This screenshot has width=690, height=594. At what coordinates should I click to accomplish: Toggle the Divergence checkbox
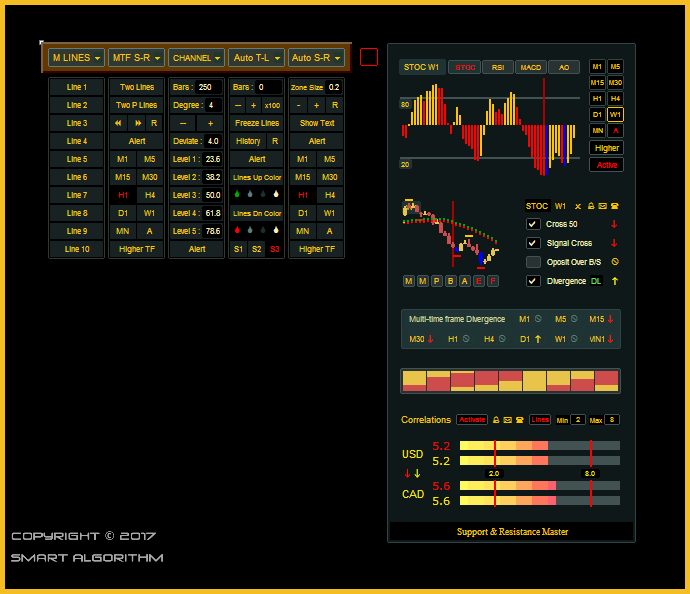click(534, 281)
